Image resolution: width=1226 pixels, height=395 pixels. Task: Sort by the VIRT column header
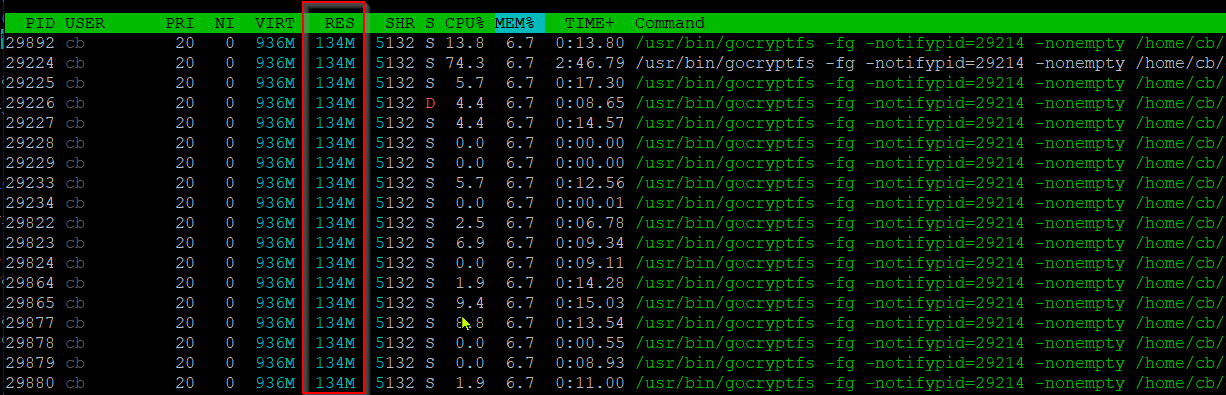click(275, 23)
